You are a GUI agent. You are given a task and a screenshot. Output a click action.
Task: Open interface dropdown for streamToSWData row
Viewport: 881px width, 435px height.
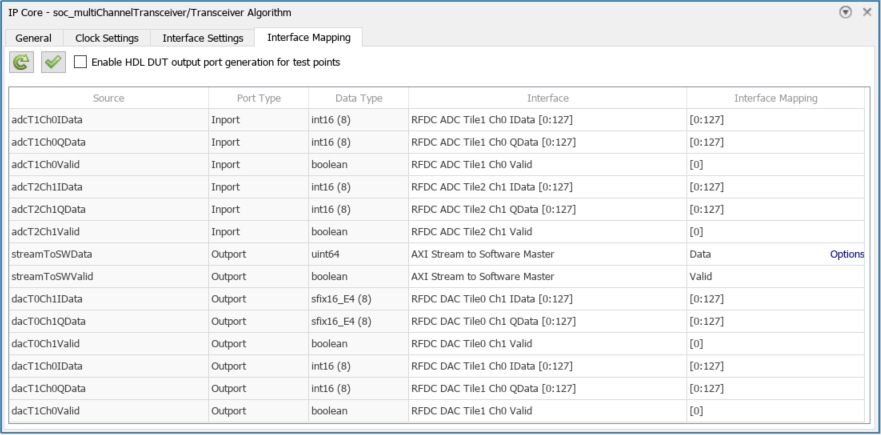tap(546, 254)
